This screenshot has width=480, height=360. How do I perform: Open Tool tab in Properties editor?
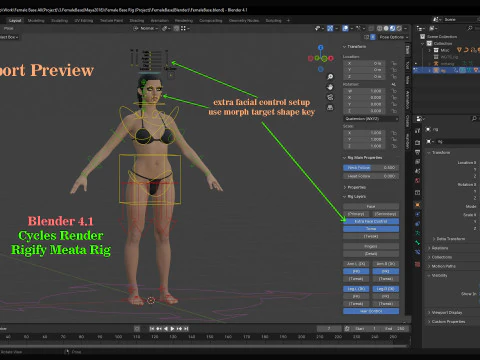tap(417, 131)
